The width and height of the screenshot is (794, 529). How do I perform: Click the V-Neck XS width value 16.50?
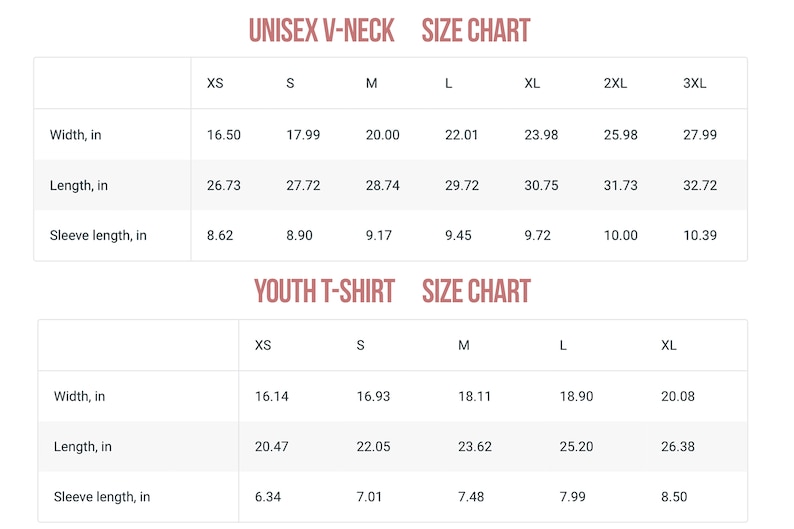pyautogui.click(x=224, y=135)
